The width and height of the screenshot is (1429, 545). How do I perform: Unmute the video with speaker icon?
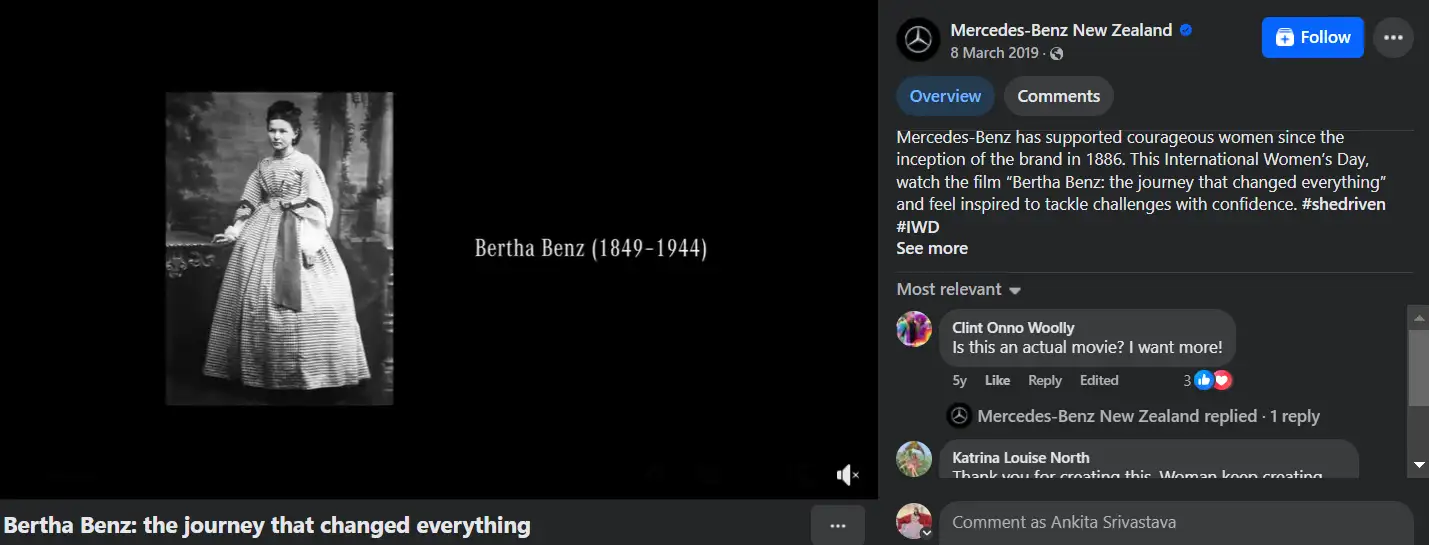point(847,475)
